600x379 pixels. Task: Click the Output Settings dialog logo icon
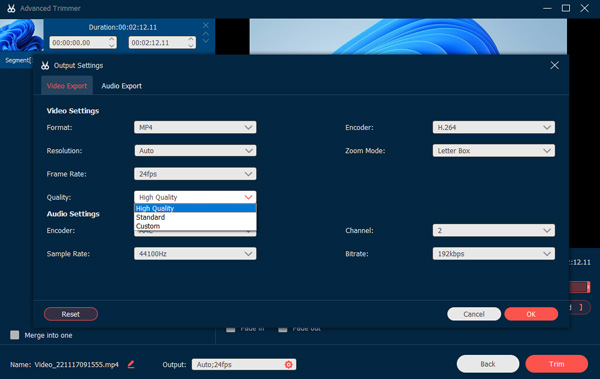pos(45,65)
